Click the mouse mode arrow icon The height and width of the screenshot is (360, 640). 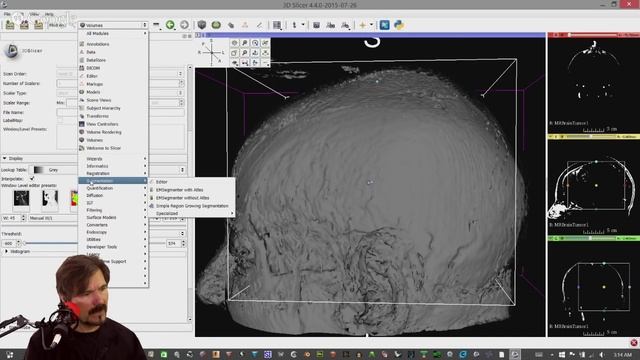294,25
